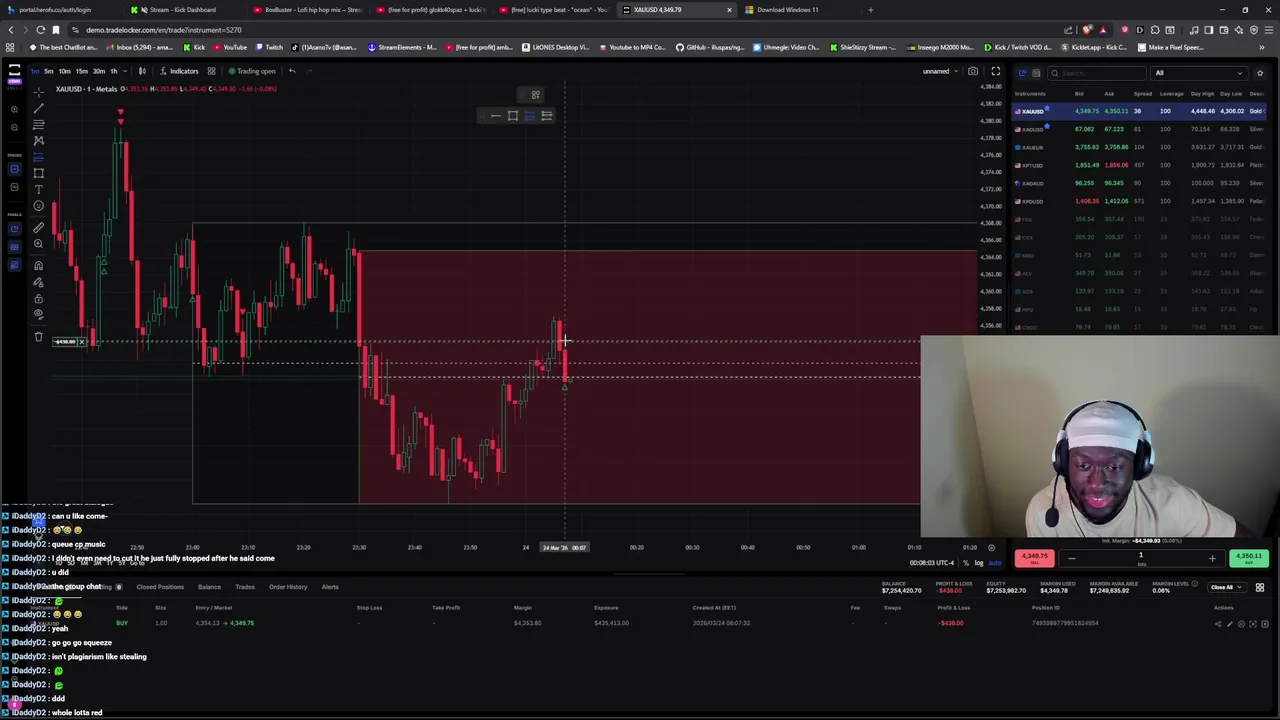Screen dimensions: 1280x720
Task: Switch chart to 30m timeframe
Action: tap(99, 71)
